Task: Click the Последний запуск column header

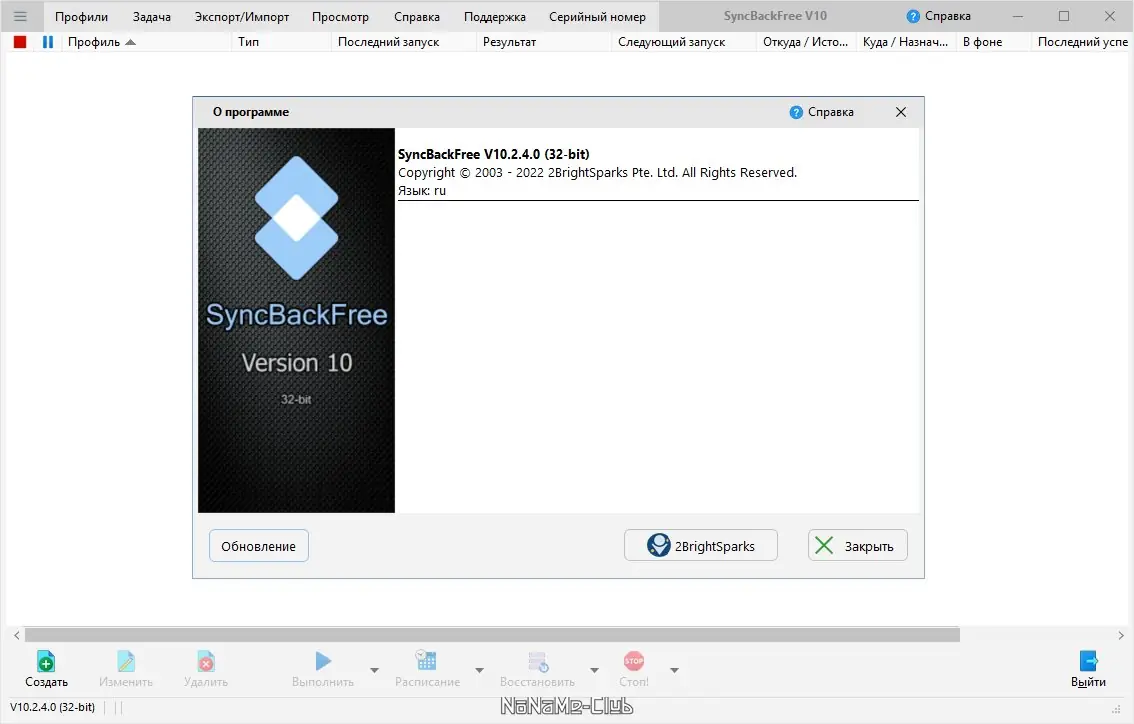Action: (x=404, y=42)
